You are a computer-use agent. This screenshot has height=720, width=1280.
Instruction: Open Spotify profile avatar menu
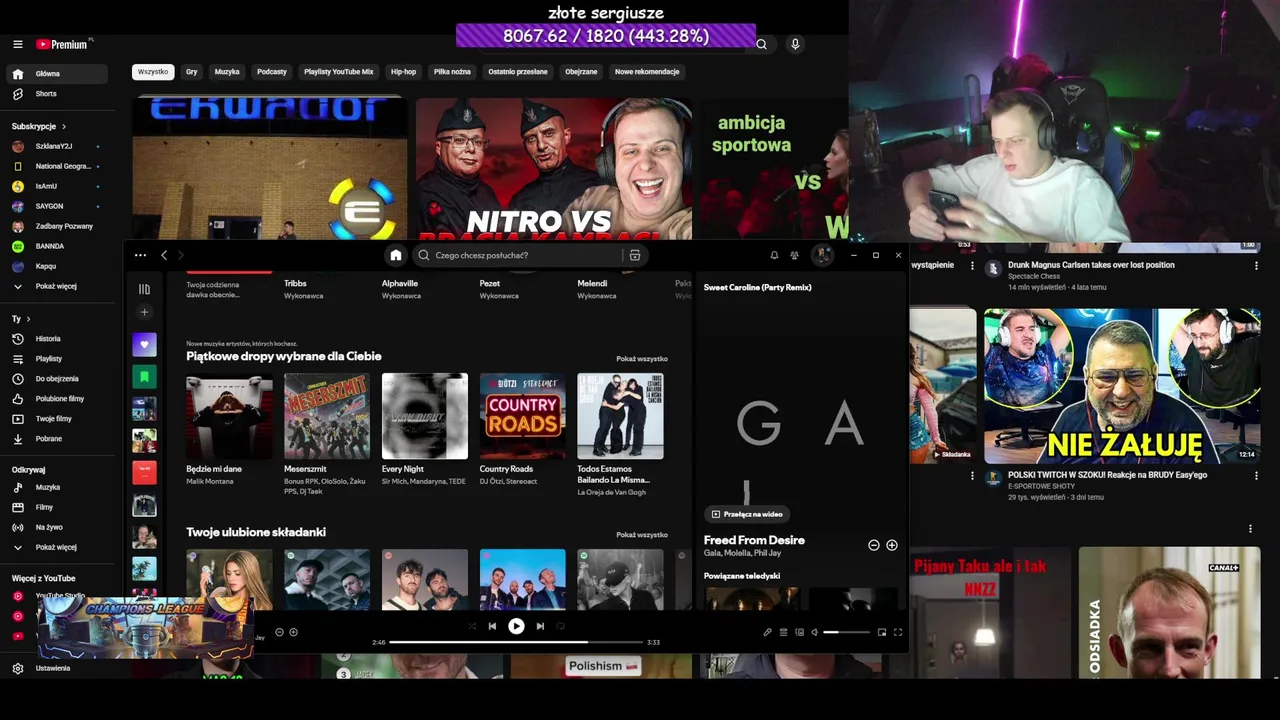point(822,255)
